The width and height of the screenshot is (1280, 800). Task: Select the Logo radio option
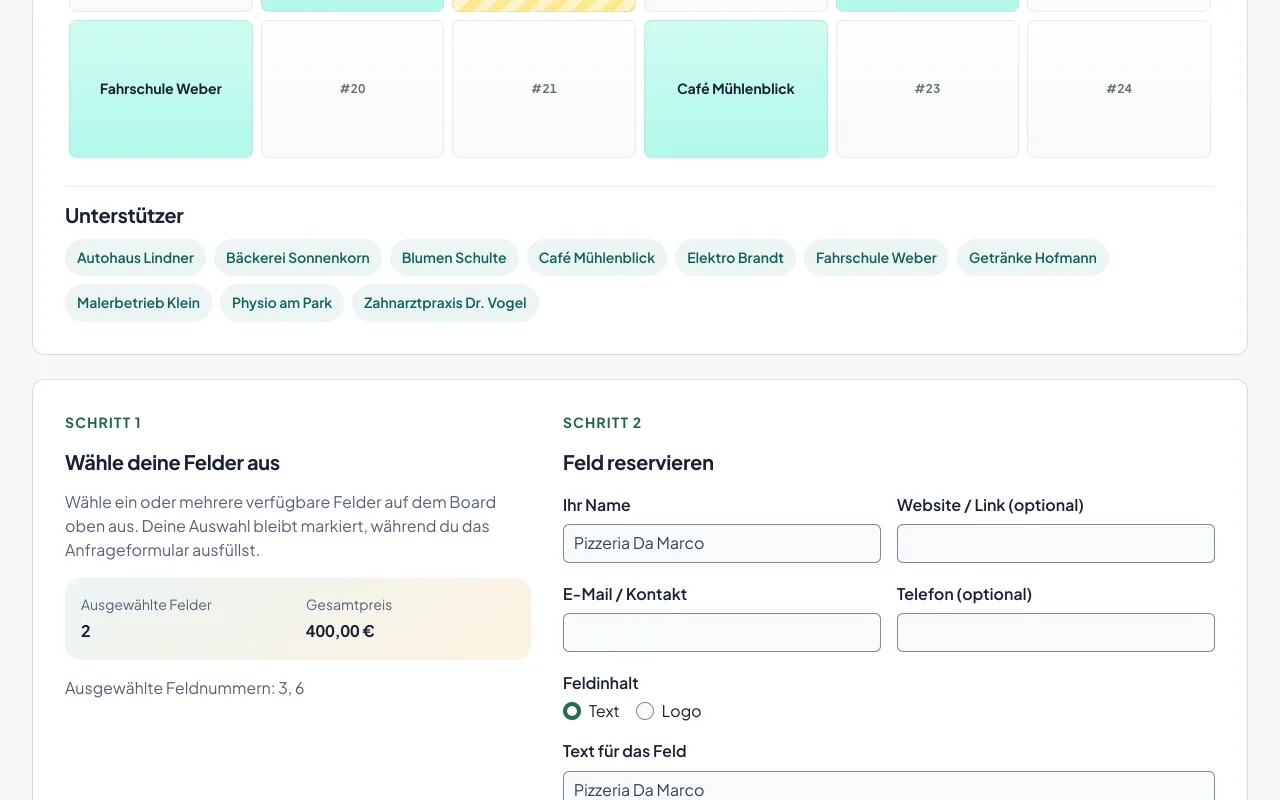click(x=645, y=711)
